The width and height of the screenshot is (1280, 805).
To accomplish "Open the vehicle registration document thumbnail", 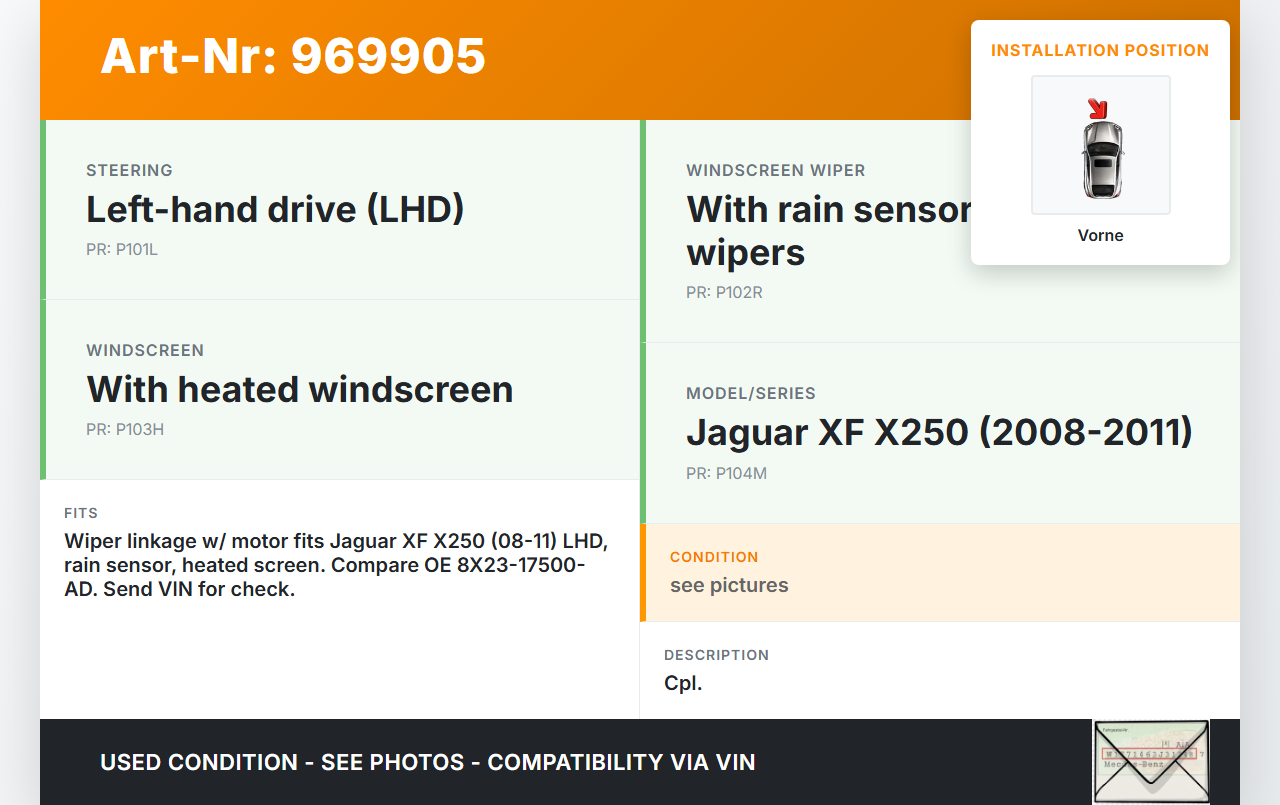I will (1150, 761).
